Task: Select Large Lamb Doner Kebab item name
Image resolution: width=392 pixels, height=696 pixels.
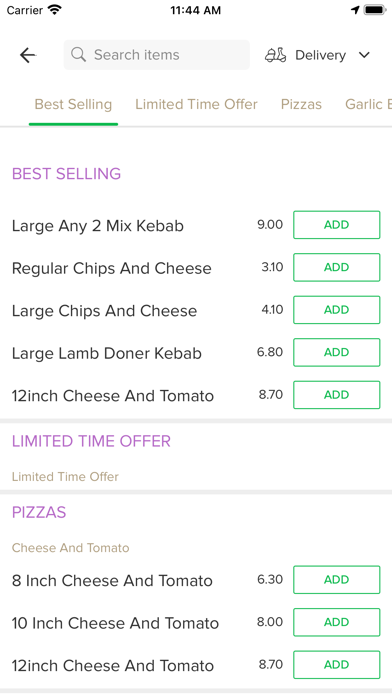Action: click(107, 353)
